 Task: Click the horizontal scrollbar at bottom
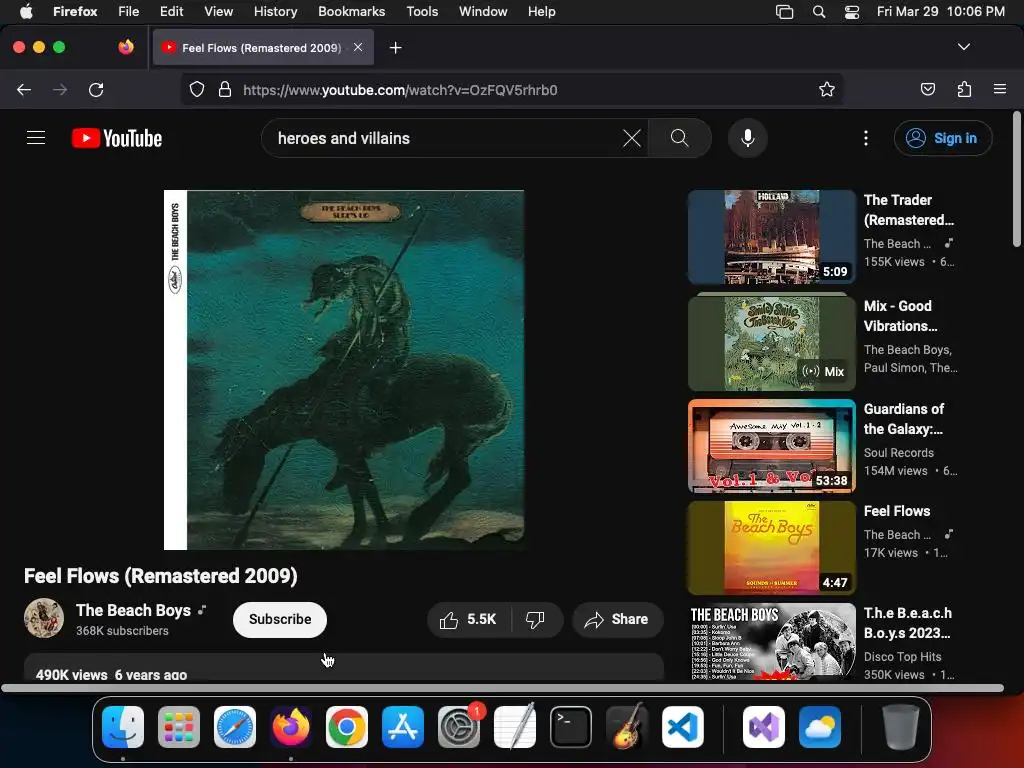502,688
